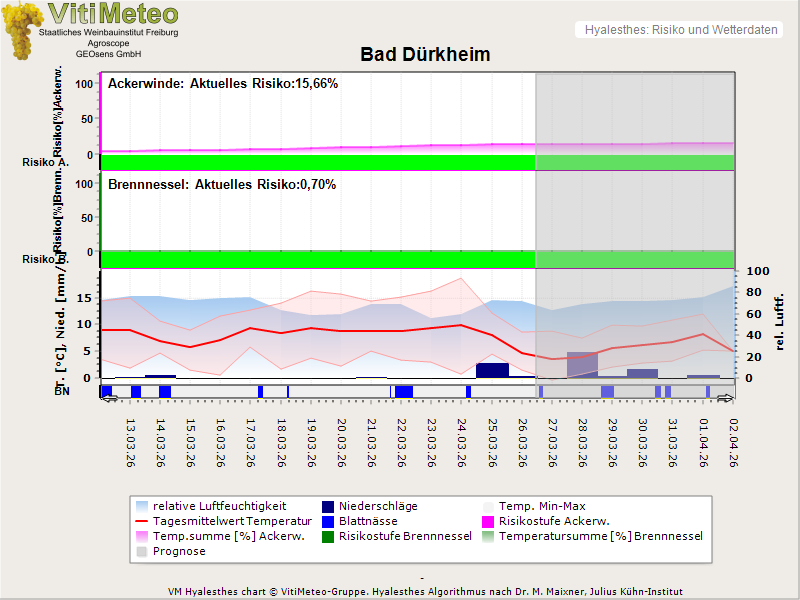Click the Prognose legend swatch

(141, 552)
